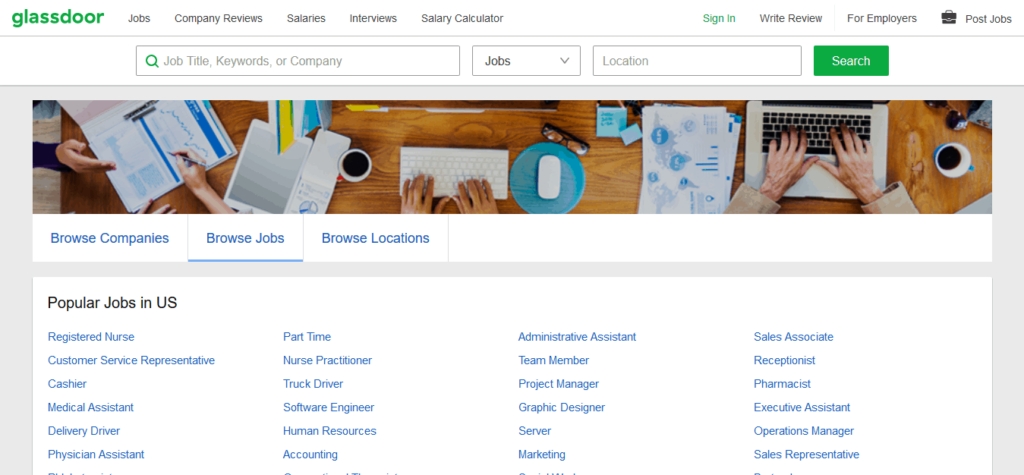Click the Job Title keywords input field
The width and height of the screenshot is (1024, 475).
(x=305, y=61)
